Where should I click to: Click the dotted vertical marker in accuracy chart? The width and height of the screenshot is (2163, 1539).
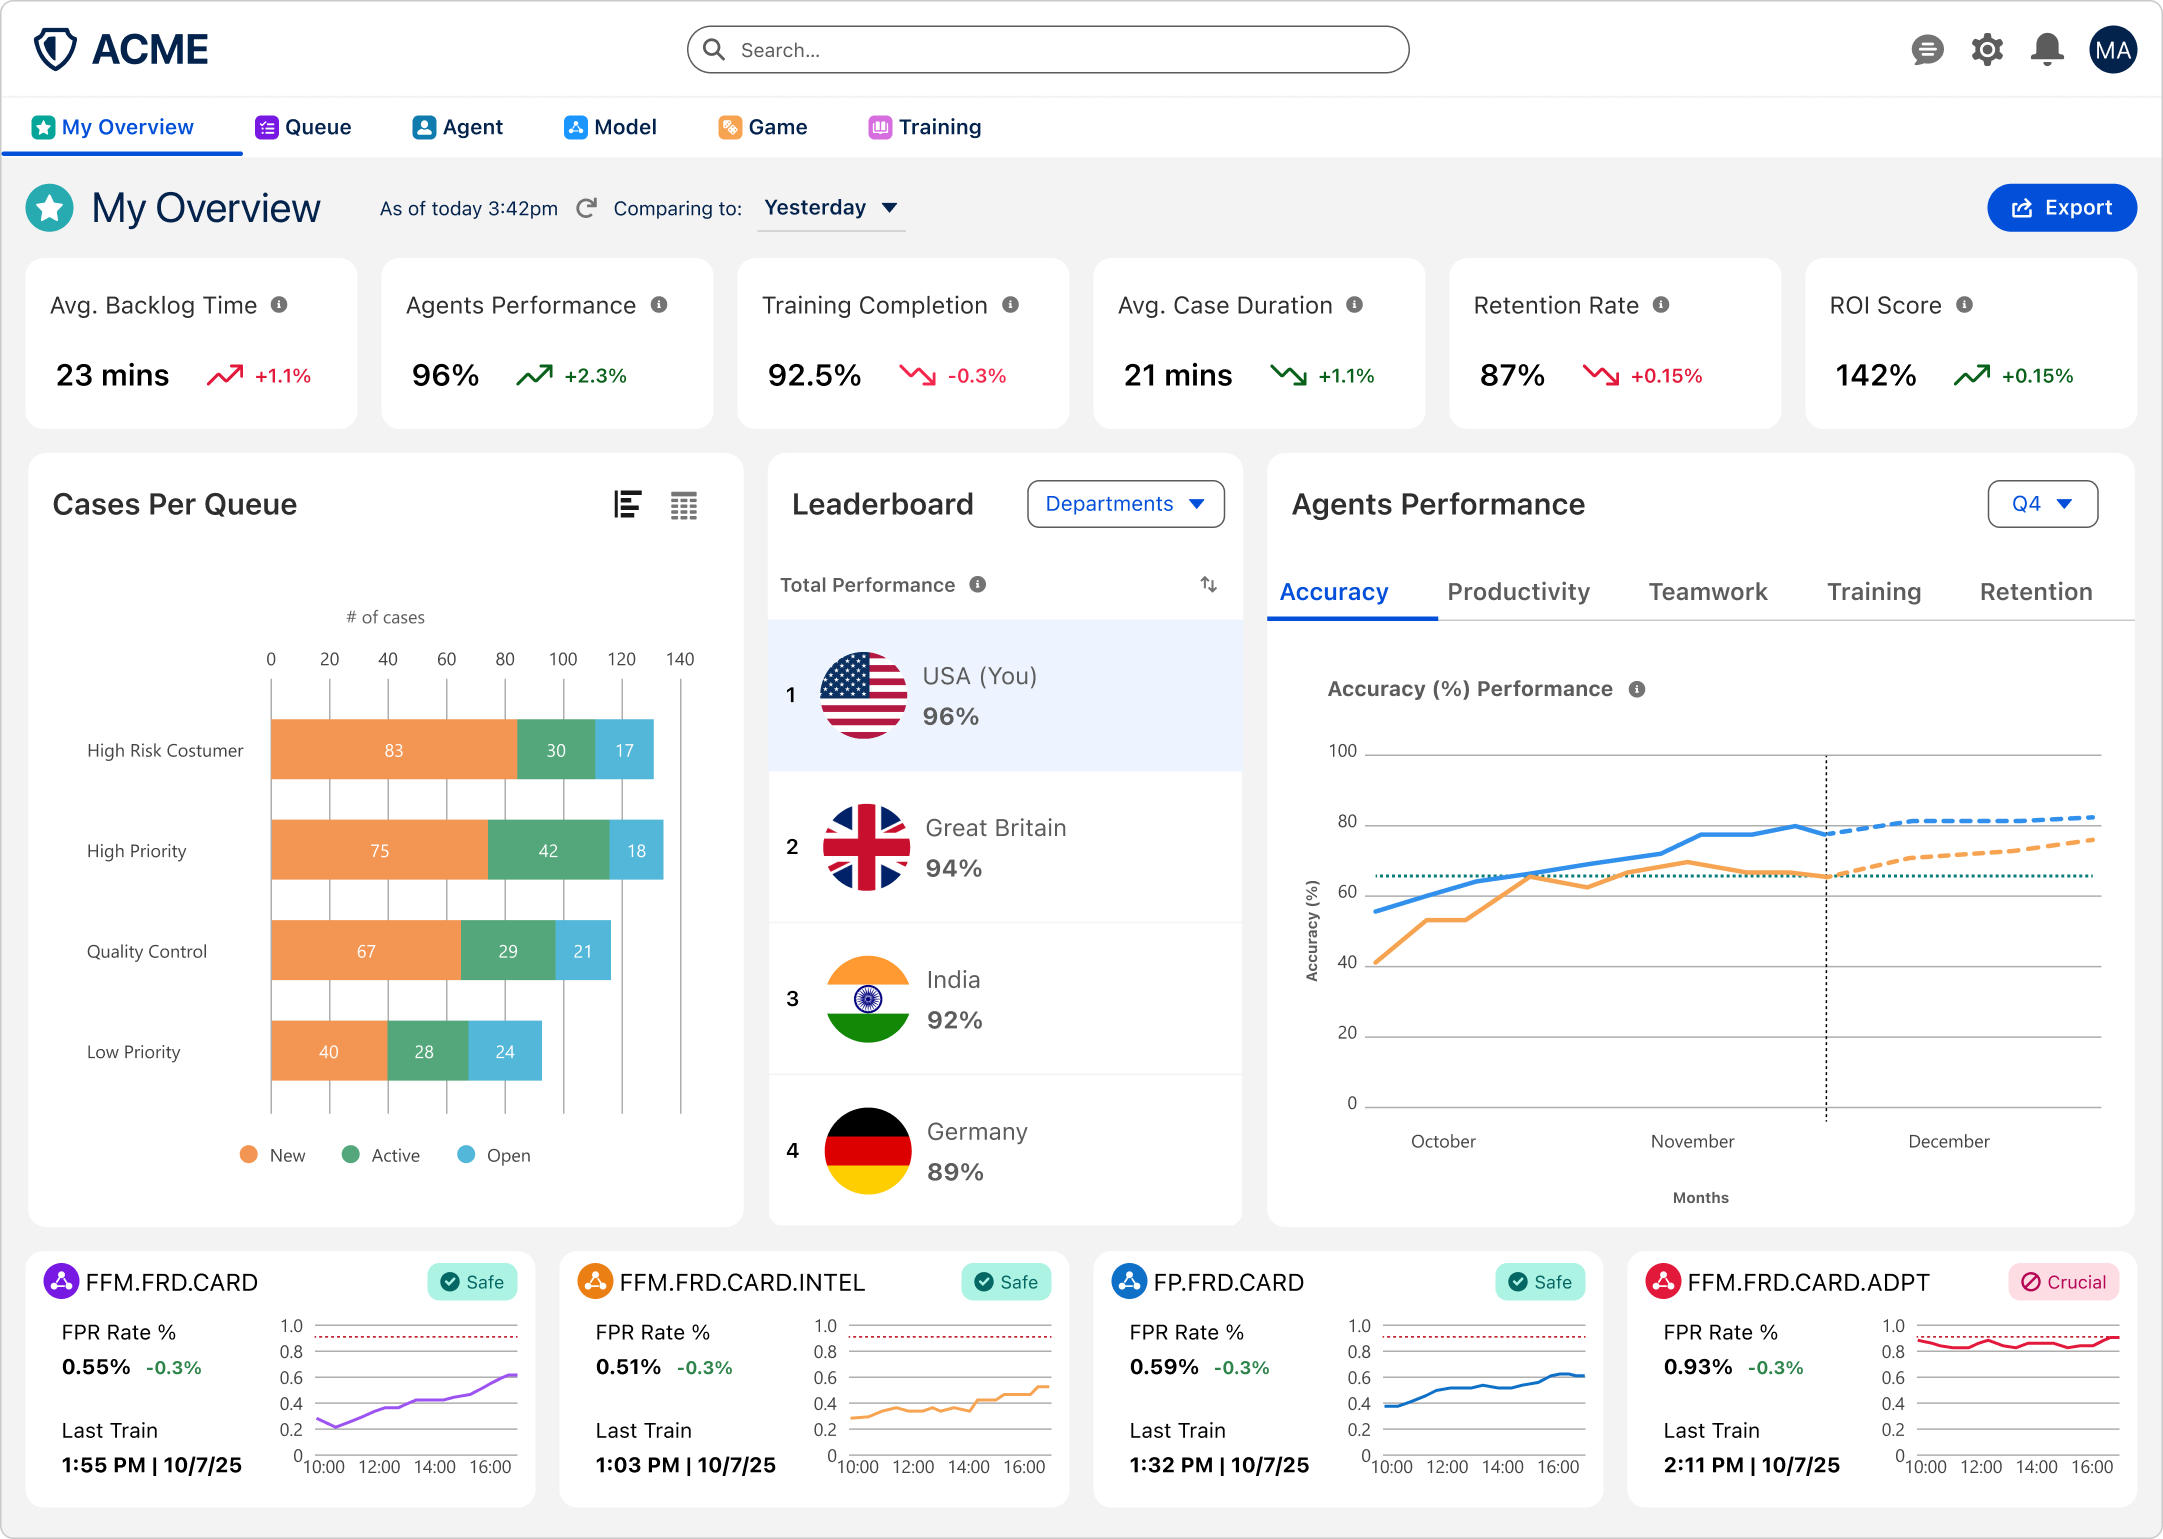pos(1826,936)
